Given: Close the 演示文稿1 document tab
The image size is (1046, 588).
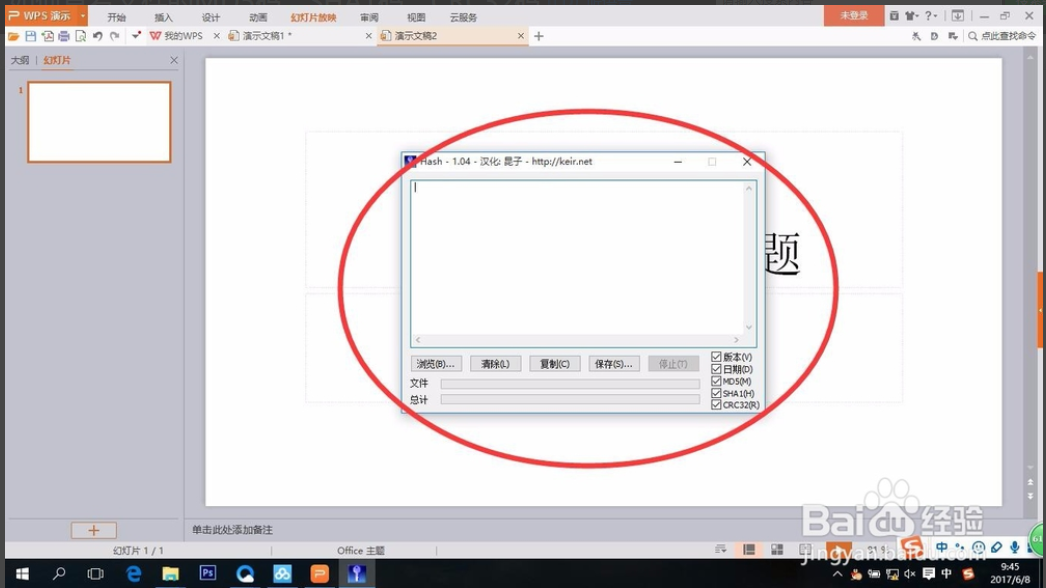Looking at the screenshot, I should click(x=368, y=36).
